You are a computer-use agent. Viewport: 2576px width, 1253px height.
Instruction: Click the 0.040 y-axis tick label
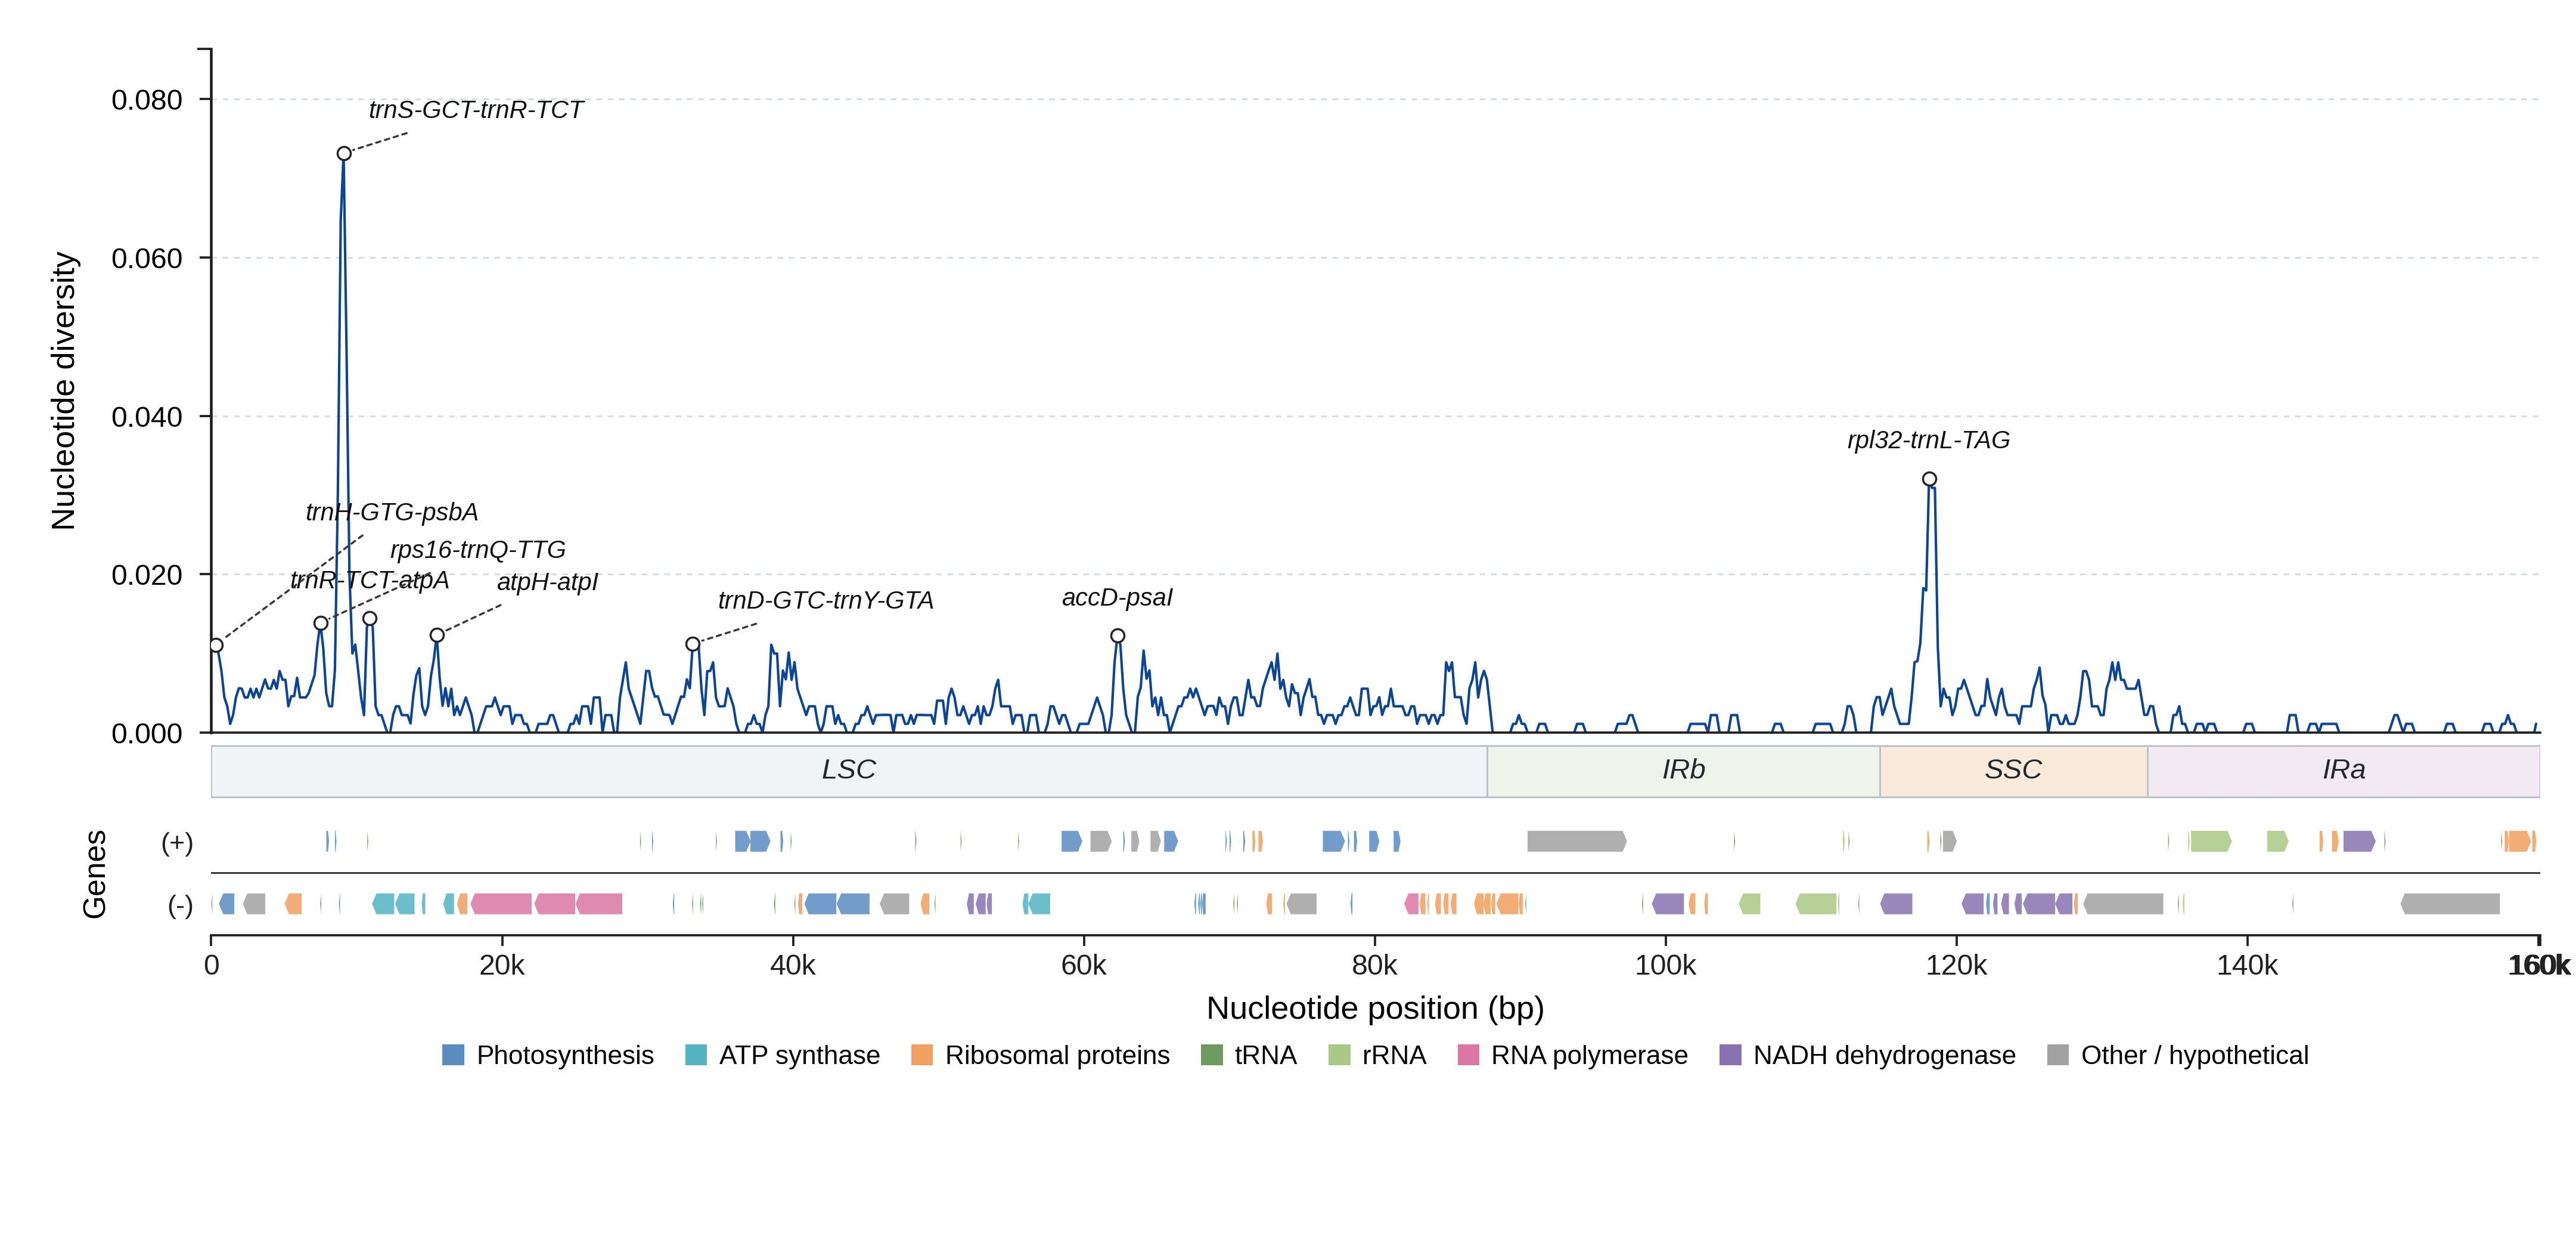coord(147,417)
